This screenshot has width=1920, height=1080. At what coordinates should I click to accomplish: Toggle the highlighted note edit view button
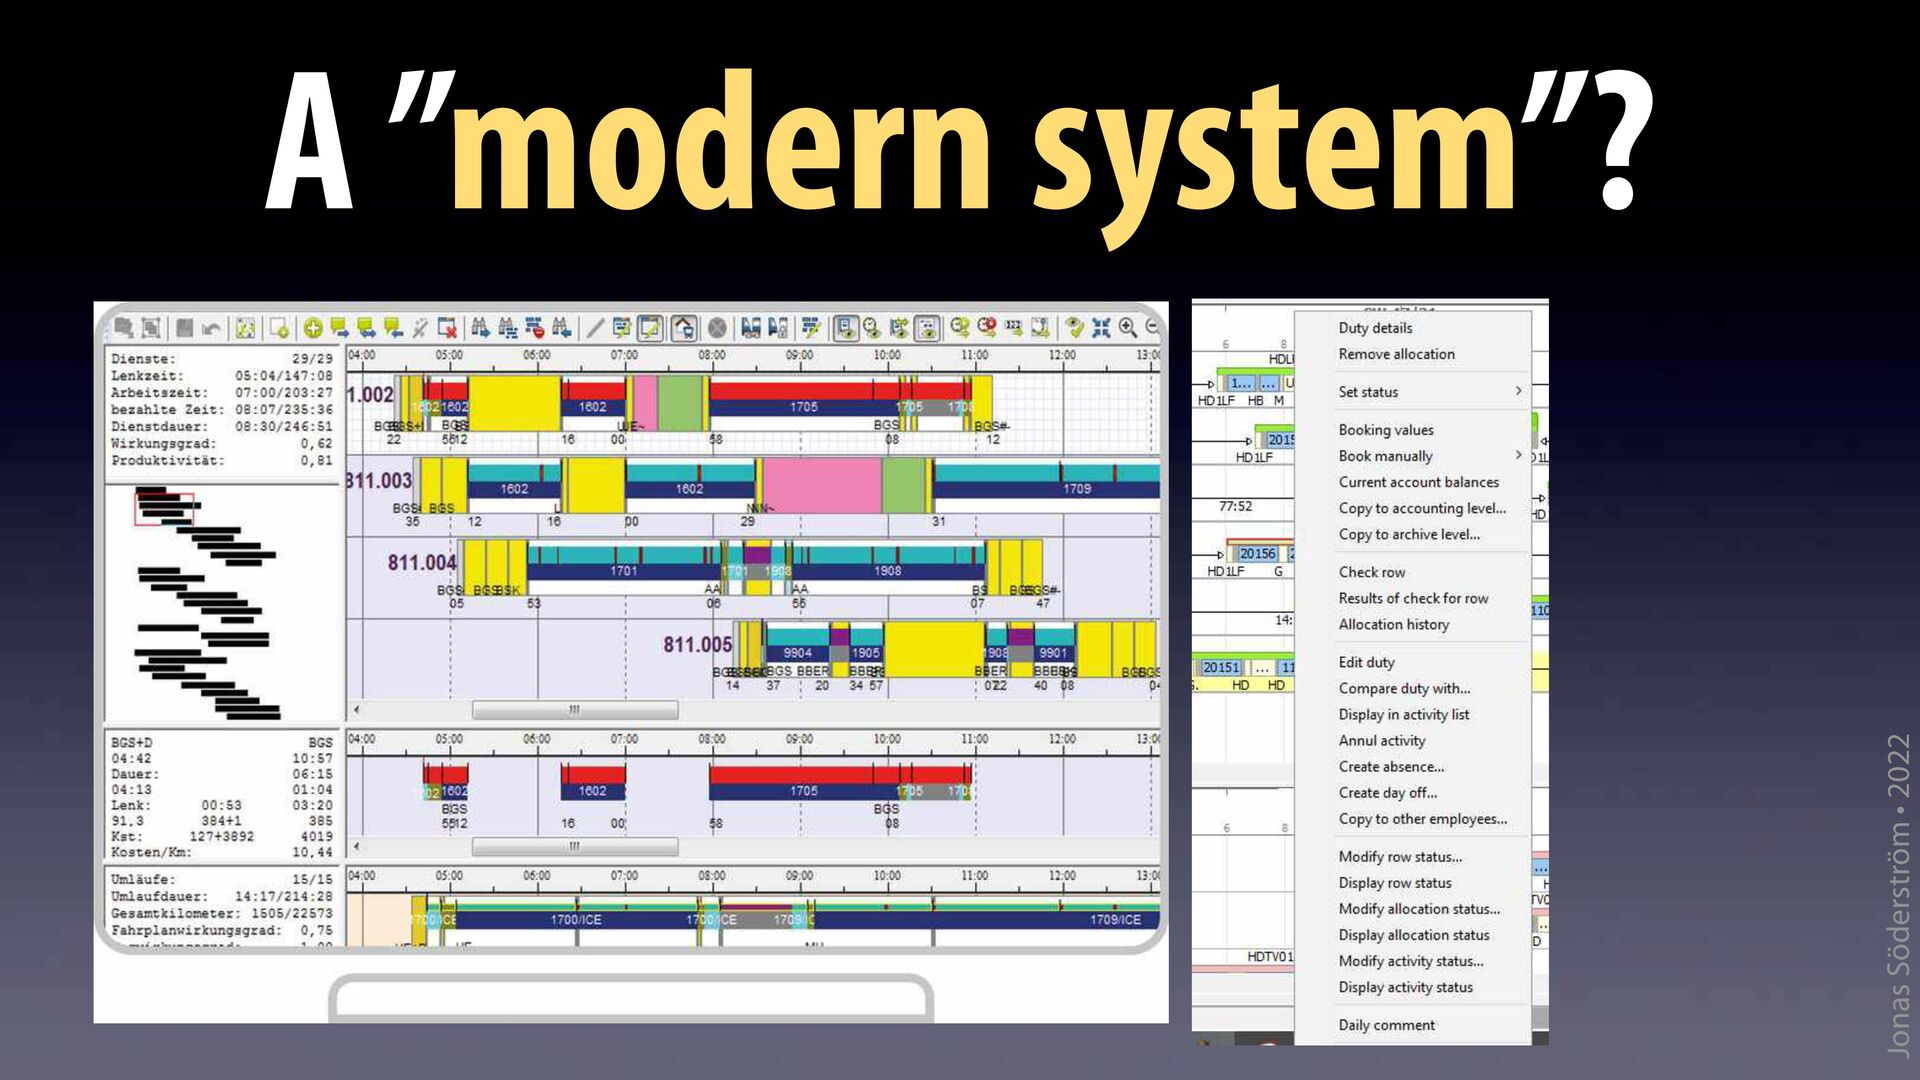tap(650, 328)
